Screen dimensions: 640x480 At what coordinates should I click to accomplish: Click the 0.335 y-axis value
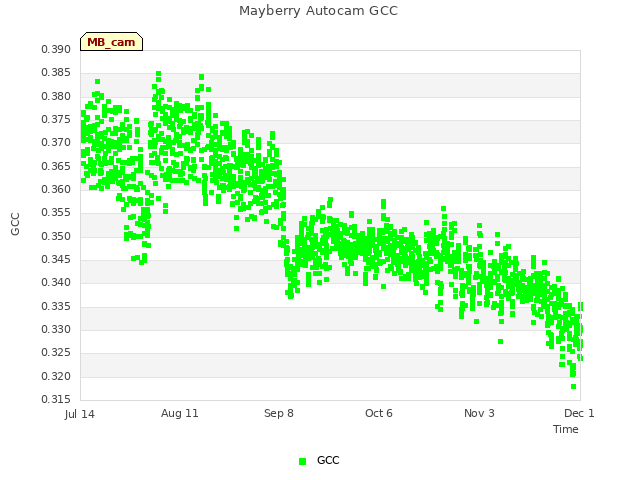coord(56,306)
